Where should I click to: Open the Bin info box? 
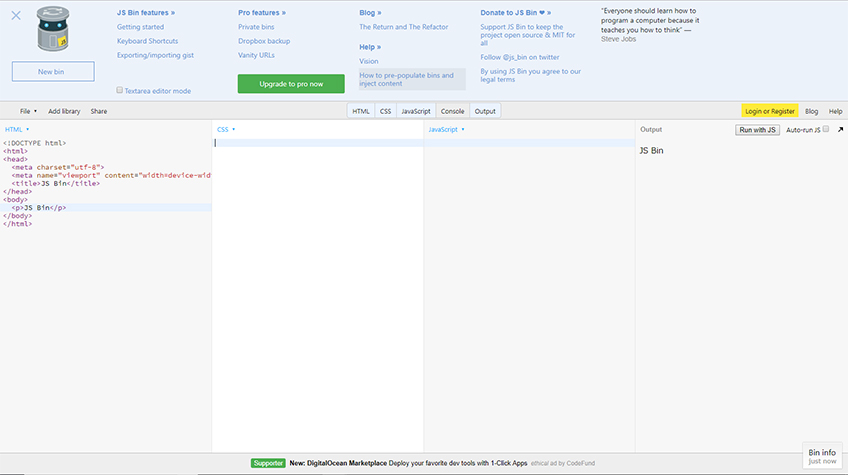click(822, 456)
